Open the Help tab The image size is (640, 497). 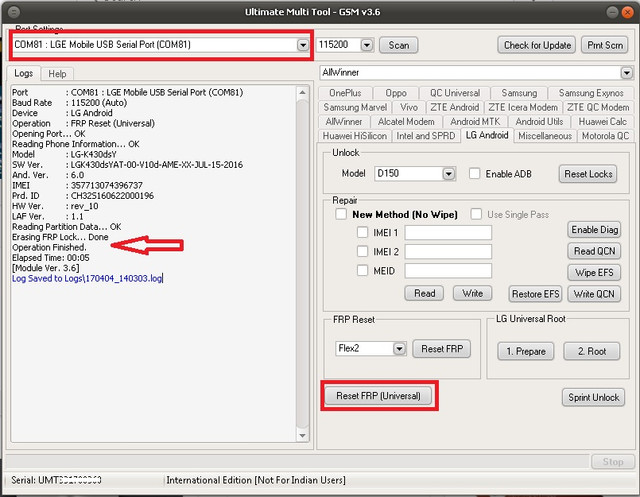pos(57,74)
